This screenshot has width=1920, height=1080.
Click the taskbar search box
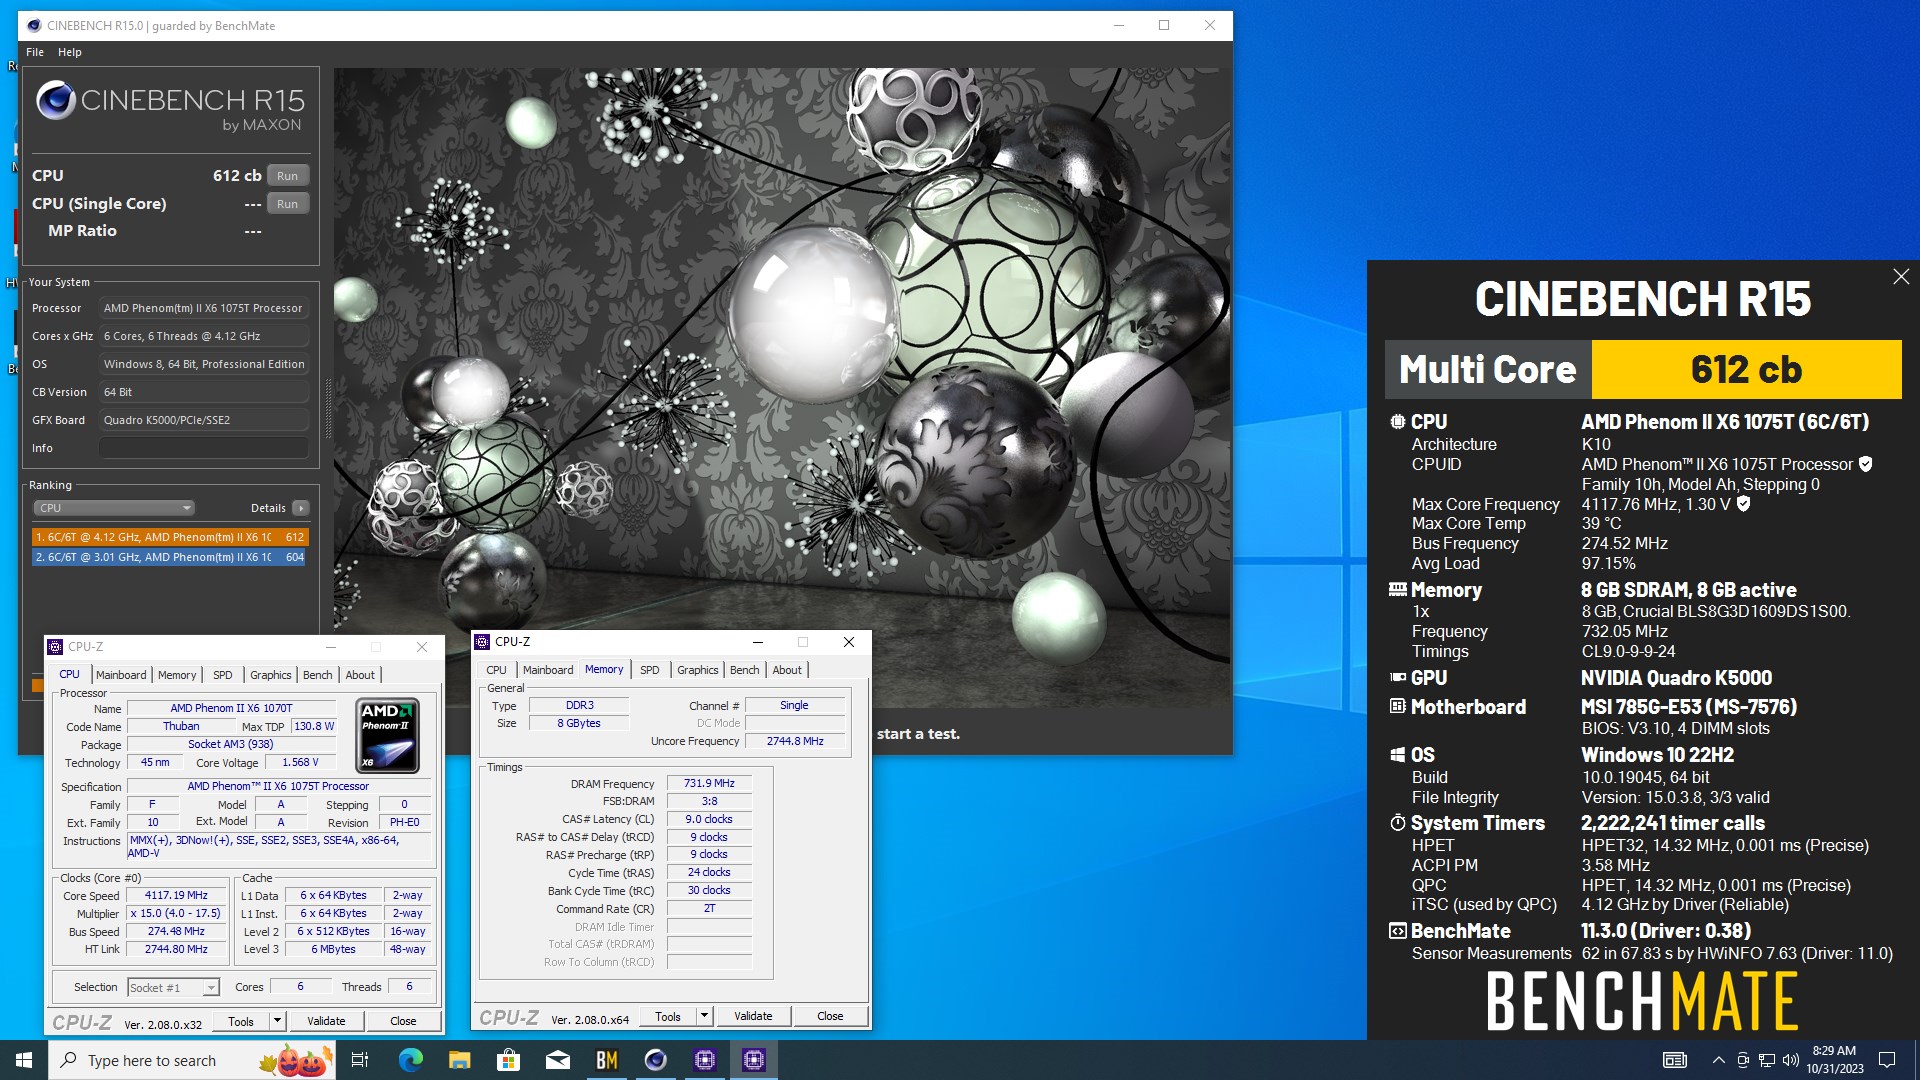[193, 1060]
